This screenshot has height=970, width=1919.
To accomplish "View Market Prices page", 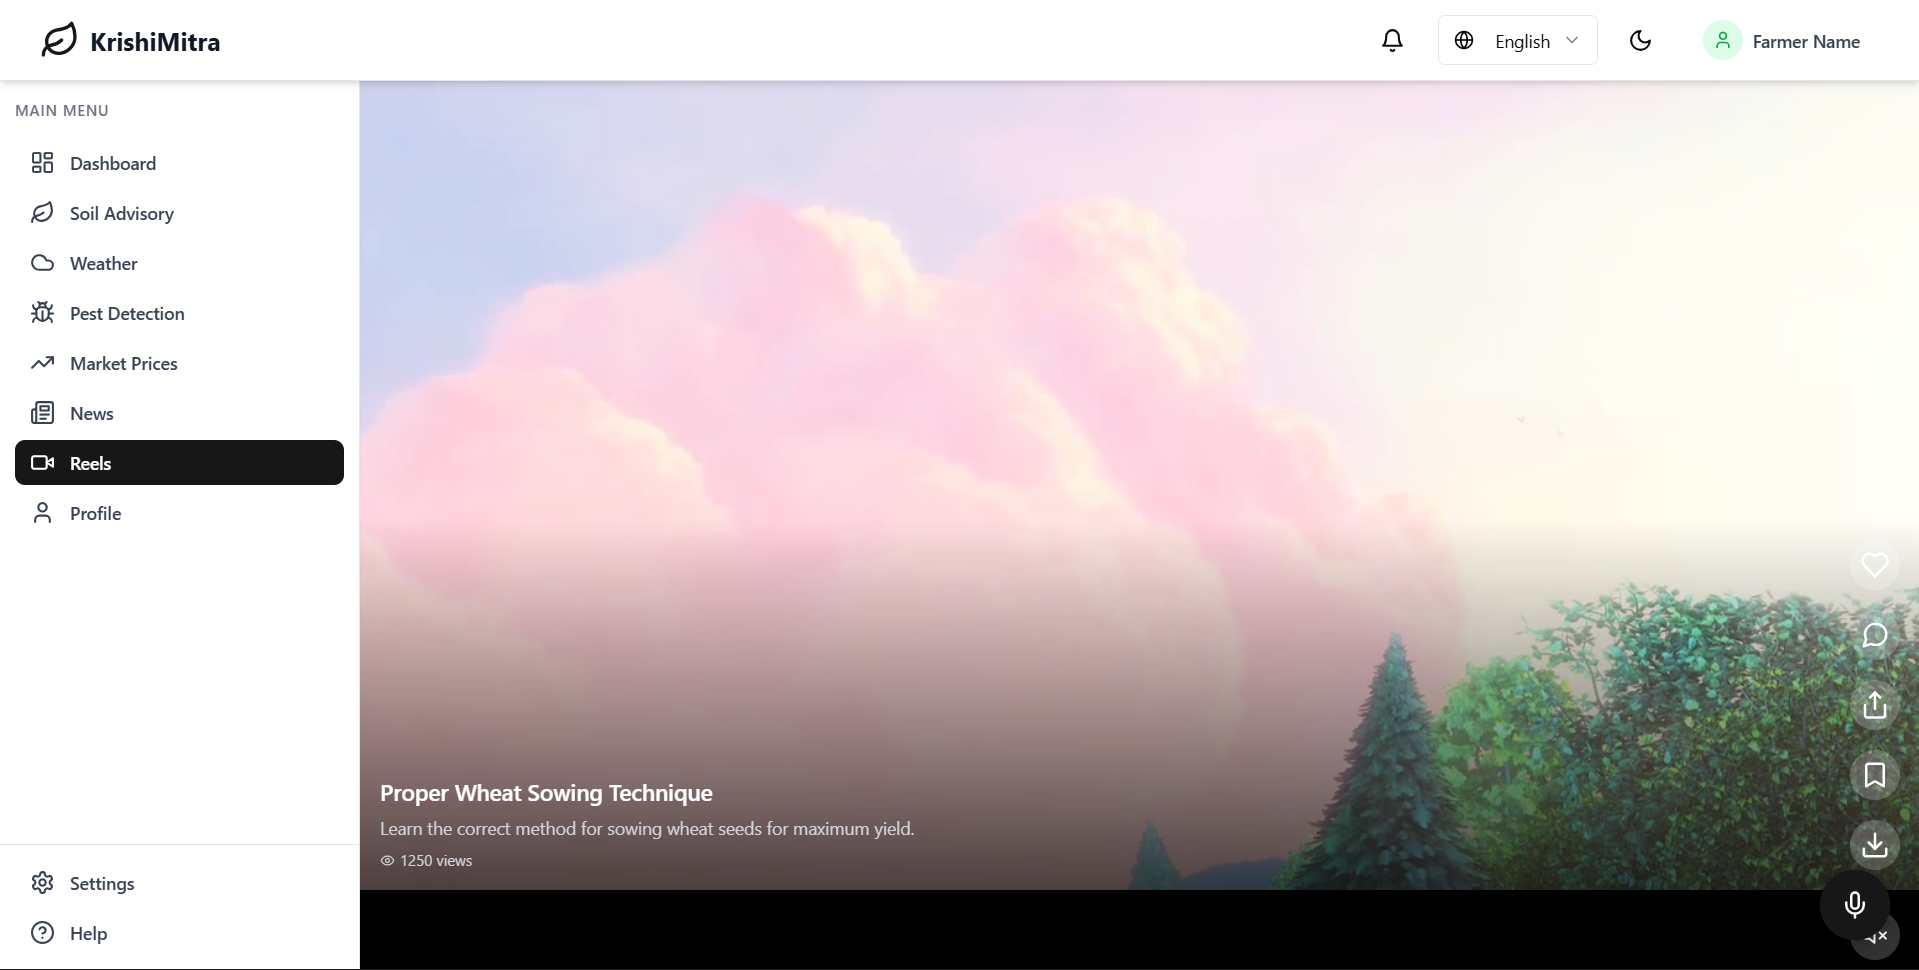I will coord(123,363).
